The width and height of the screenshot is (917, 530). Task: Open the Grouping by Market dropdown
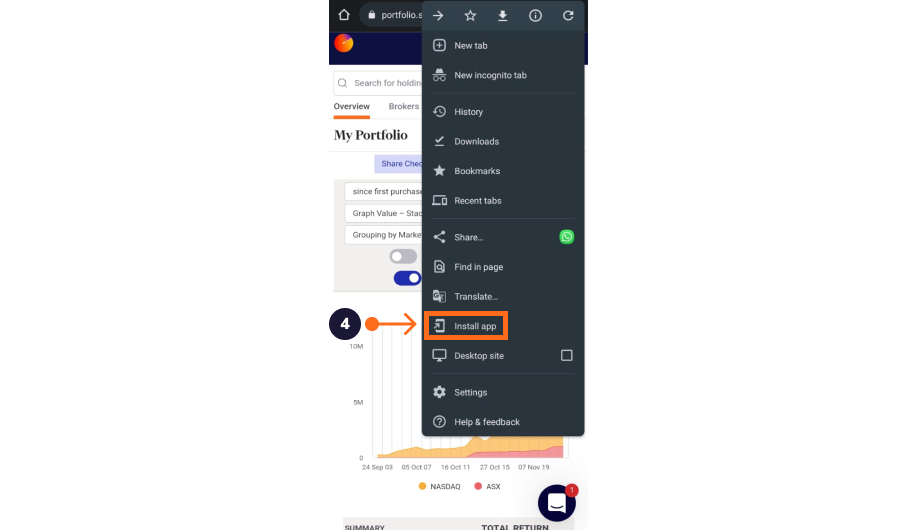tap(384, 235)
